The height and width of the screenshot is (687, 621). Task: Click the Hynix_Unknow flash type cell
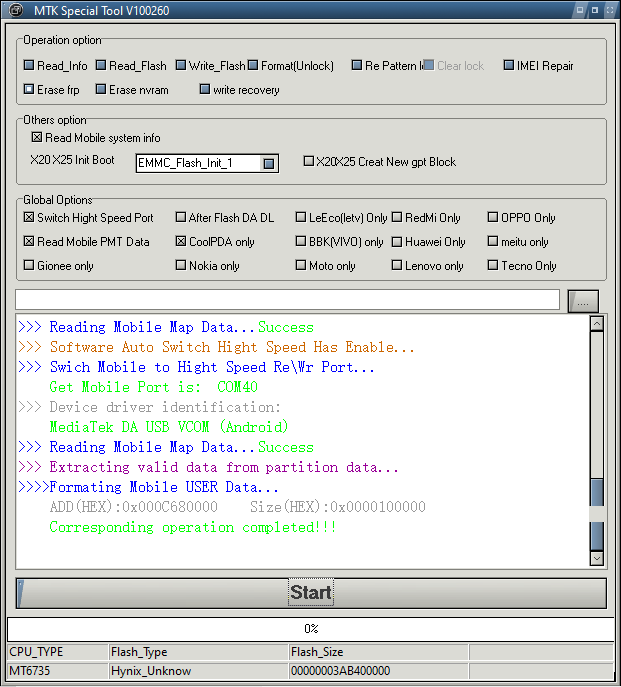(x=198, y=671)
